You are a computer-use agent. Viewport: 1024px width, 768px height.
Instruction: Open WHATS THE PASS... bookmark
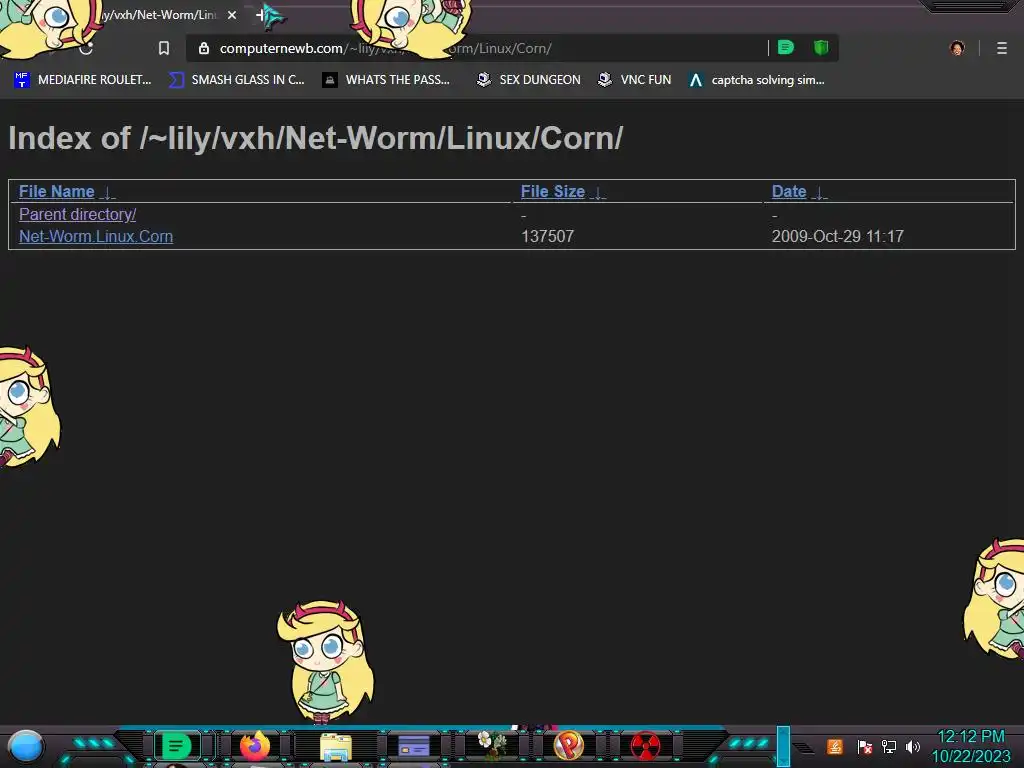coord(387,80)
